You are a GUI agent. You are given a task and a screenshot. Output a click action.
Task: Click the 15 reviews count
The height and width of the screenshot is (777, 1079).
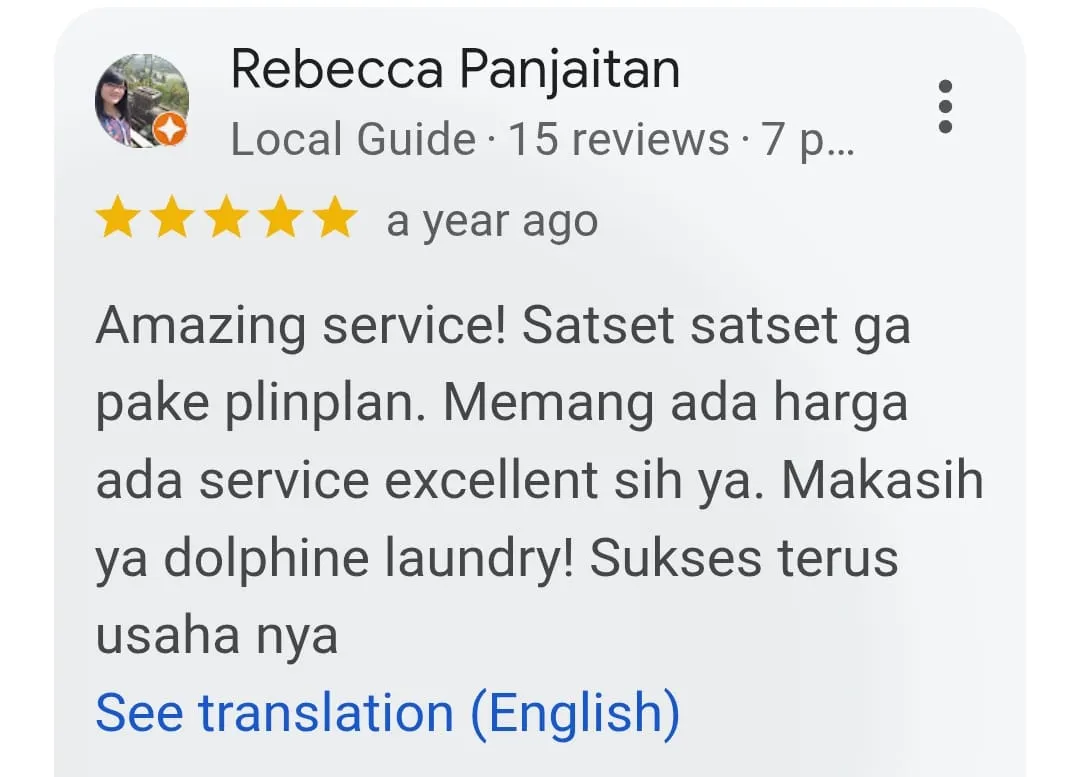(618, 139)
